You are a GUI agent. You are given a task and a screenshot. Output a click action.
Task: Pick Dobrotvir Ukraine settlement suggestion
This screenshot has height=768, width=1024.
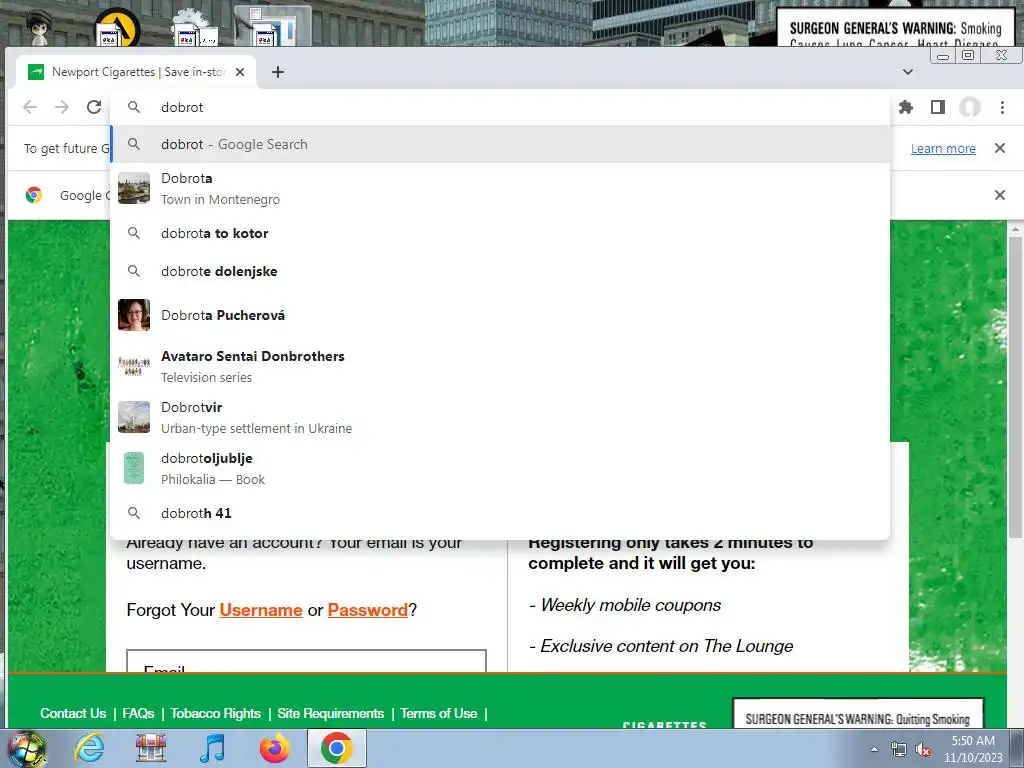(500, 417)
